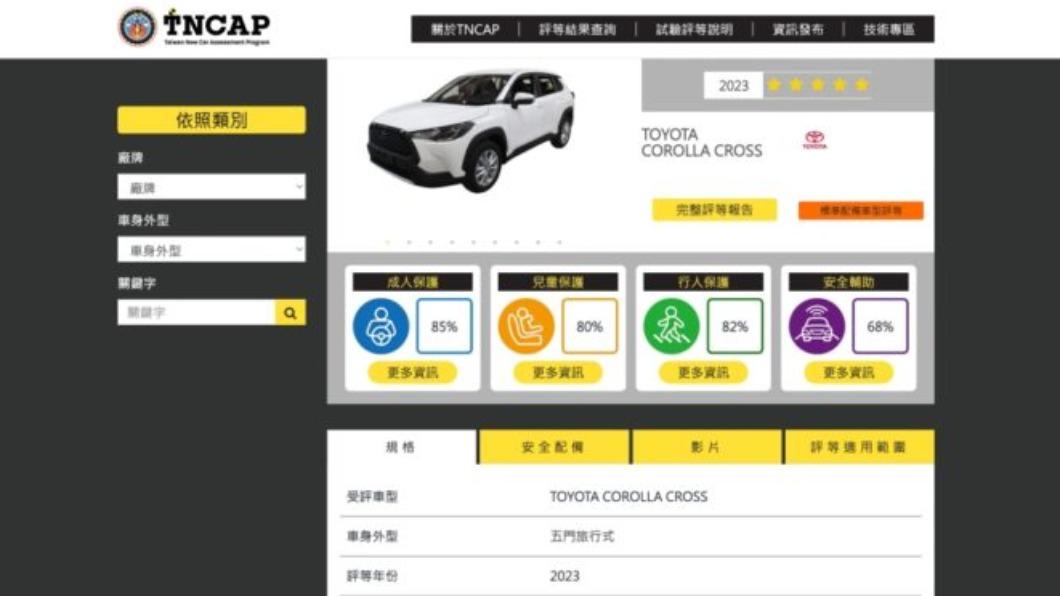Click the safety assist purple car icon
Screen dimensions: 1060x596
(x=817, y=326)
